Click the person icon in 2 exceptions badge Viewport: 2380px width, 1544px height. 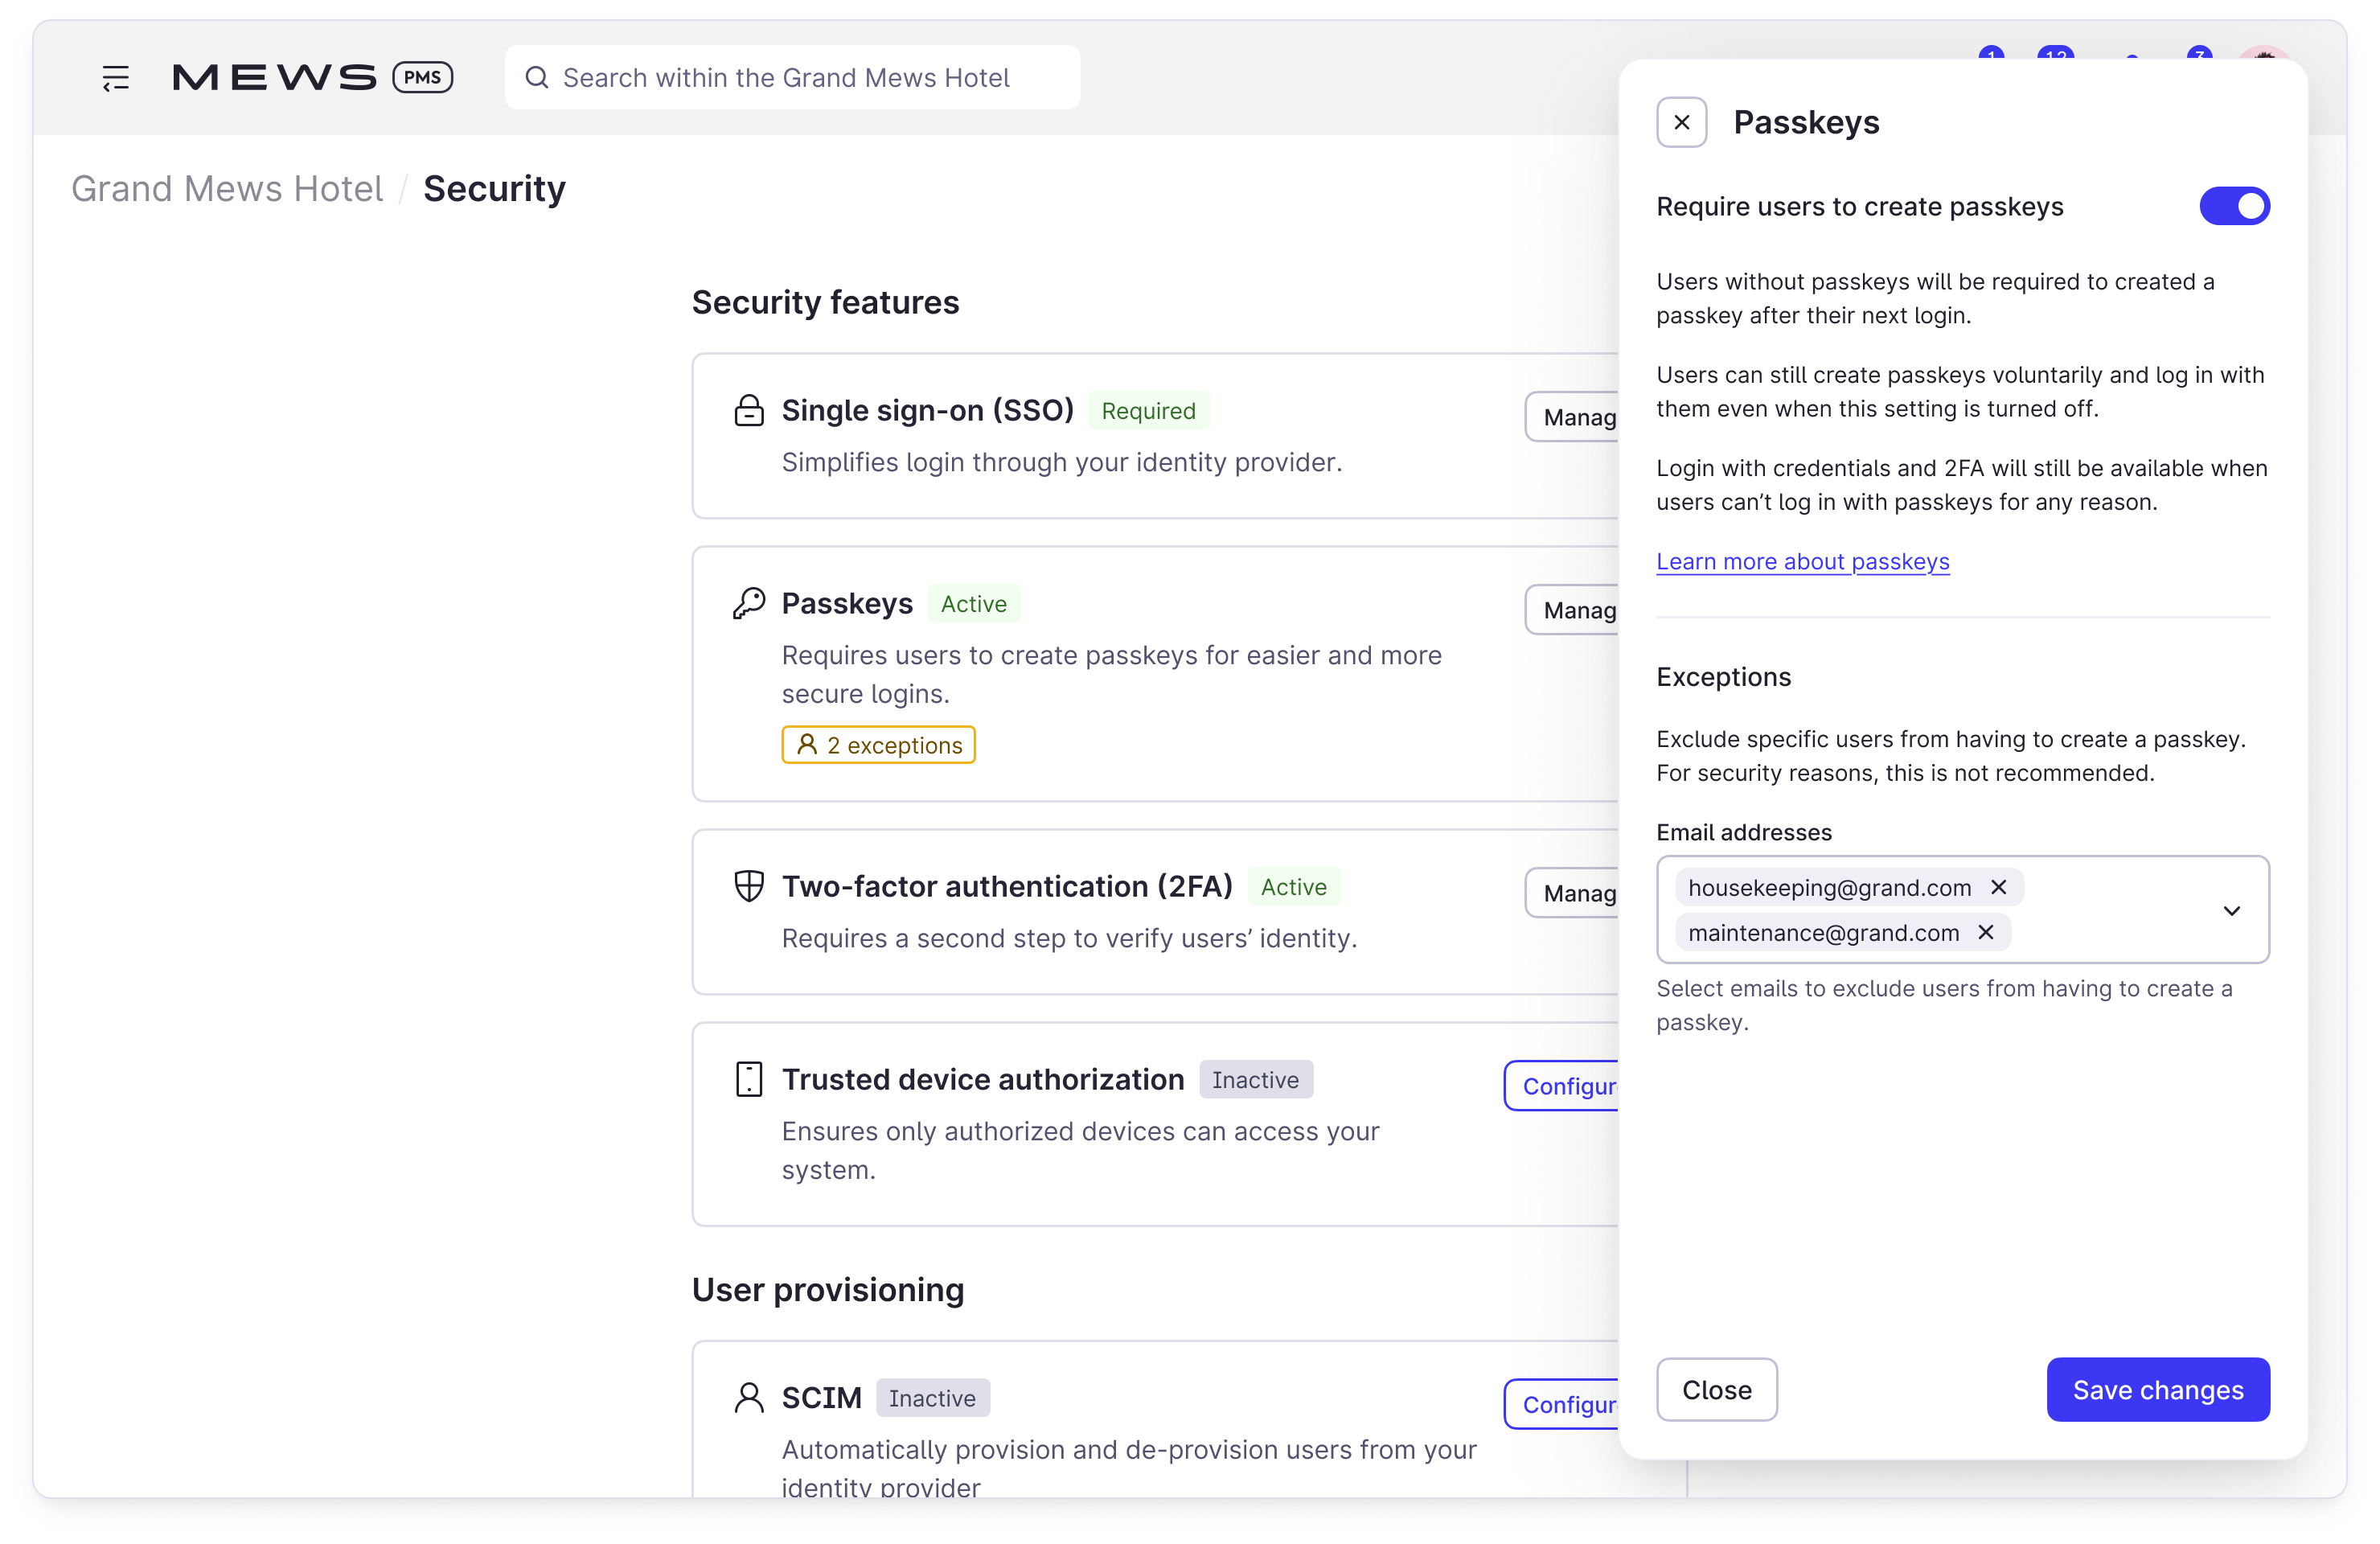[x=807, y=744]
